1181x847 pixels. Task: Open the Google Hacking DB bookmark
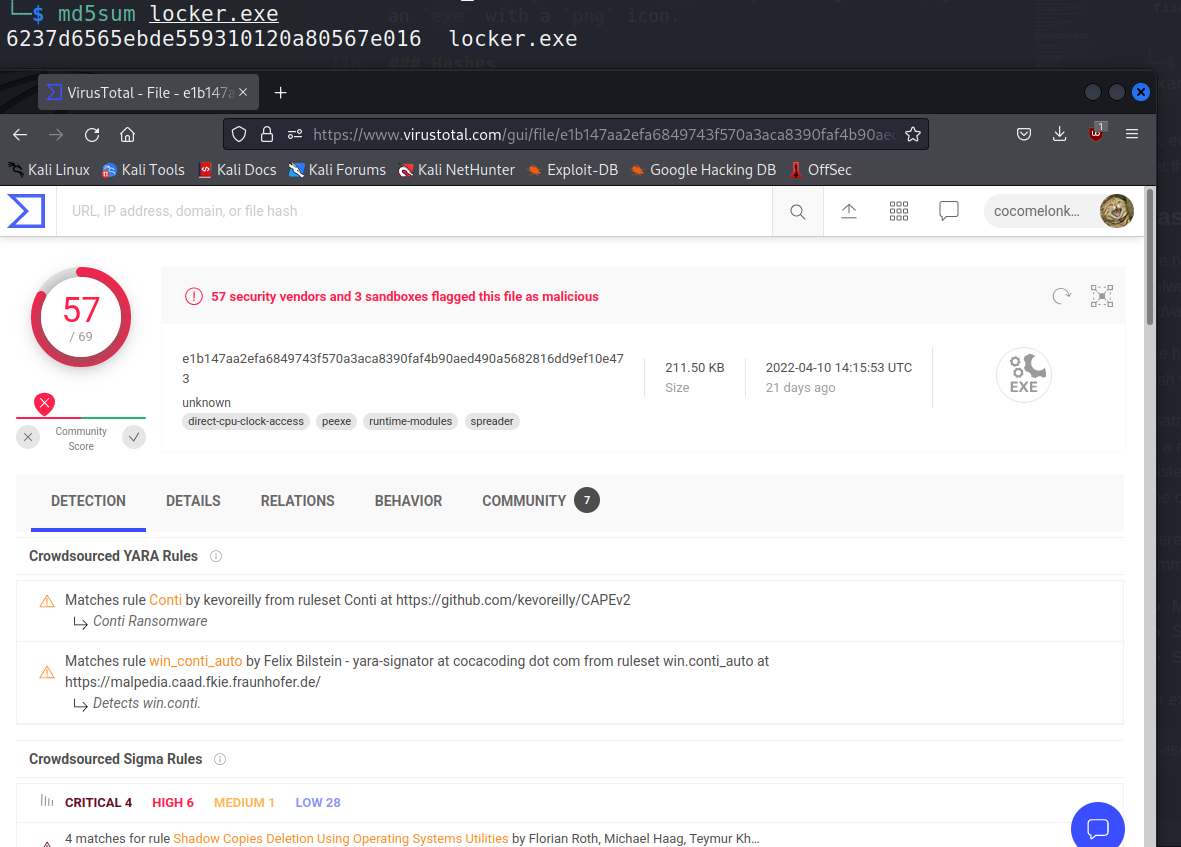703,170
